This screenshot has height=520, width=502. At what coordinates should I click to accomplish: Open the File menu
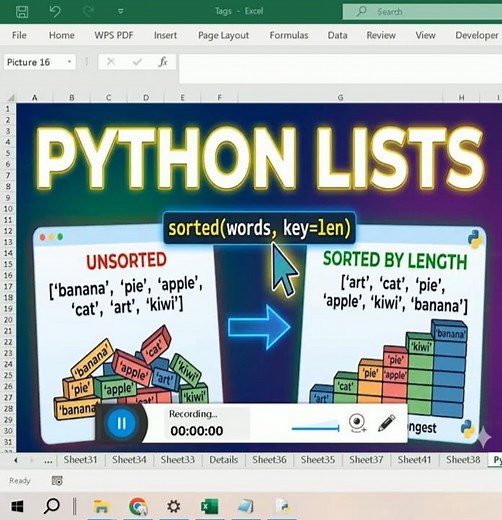19,35
